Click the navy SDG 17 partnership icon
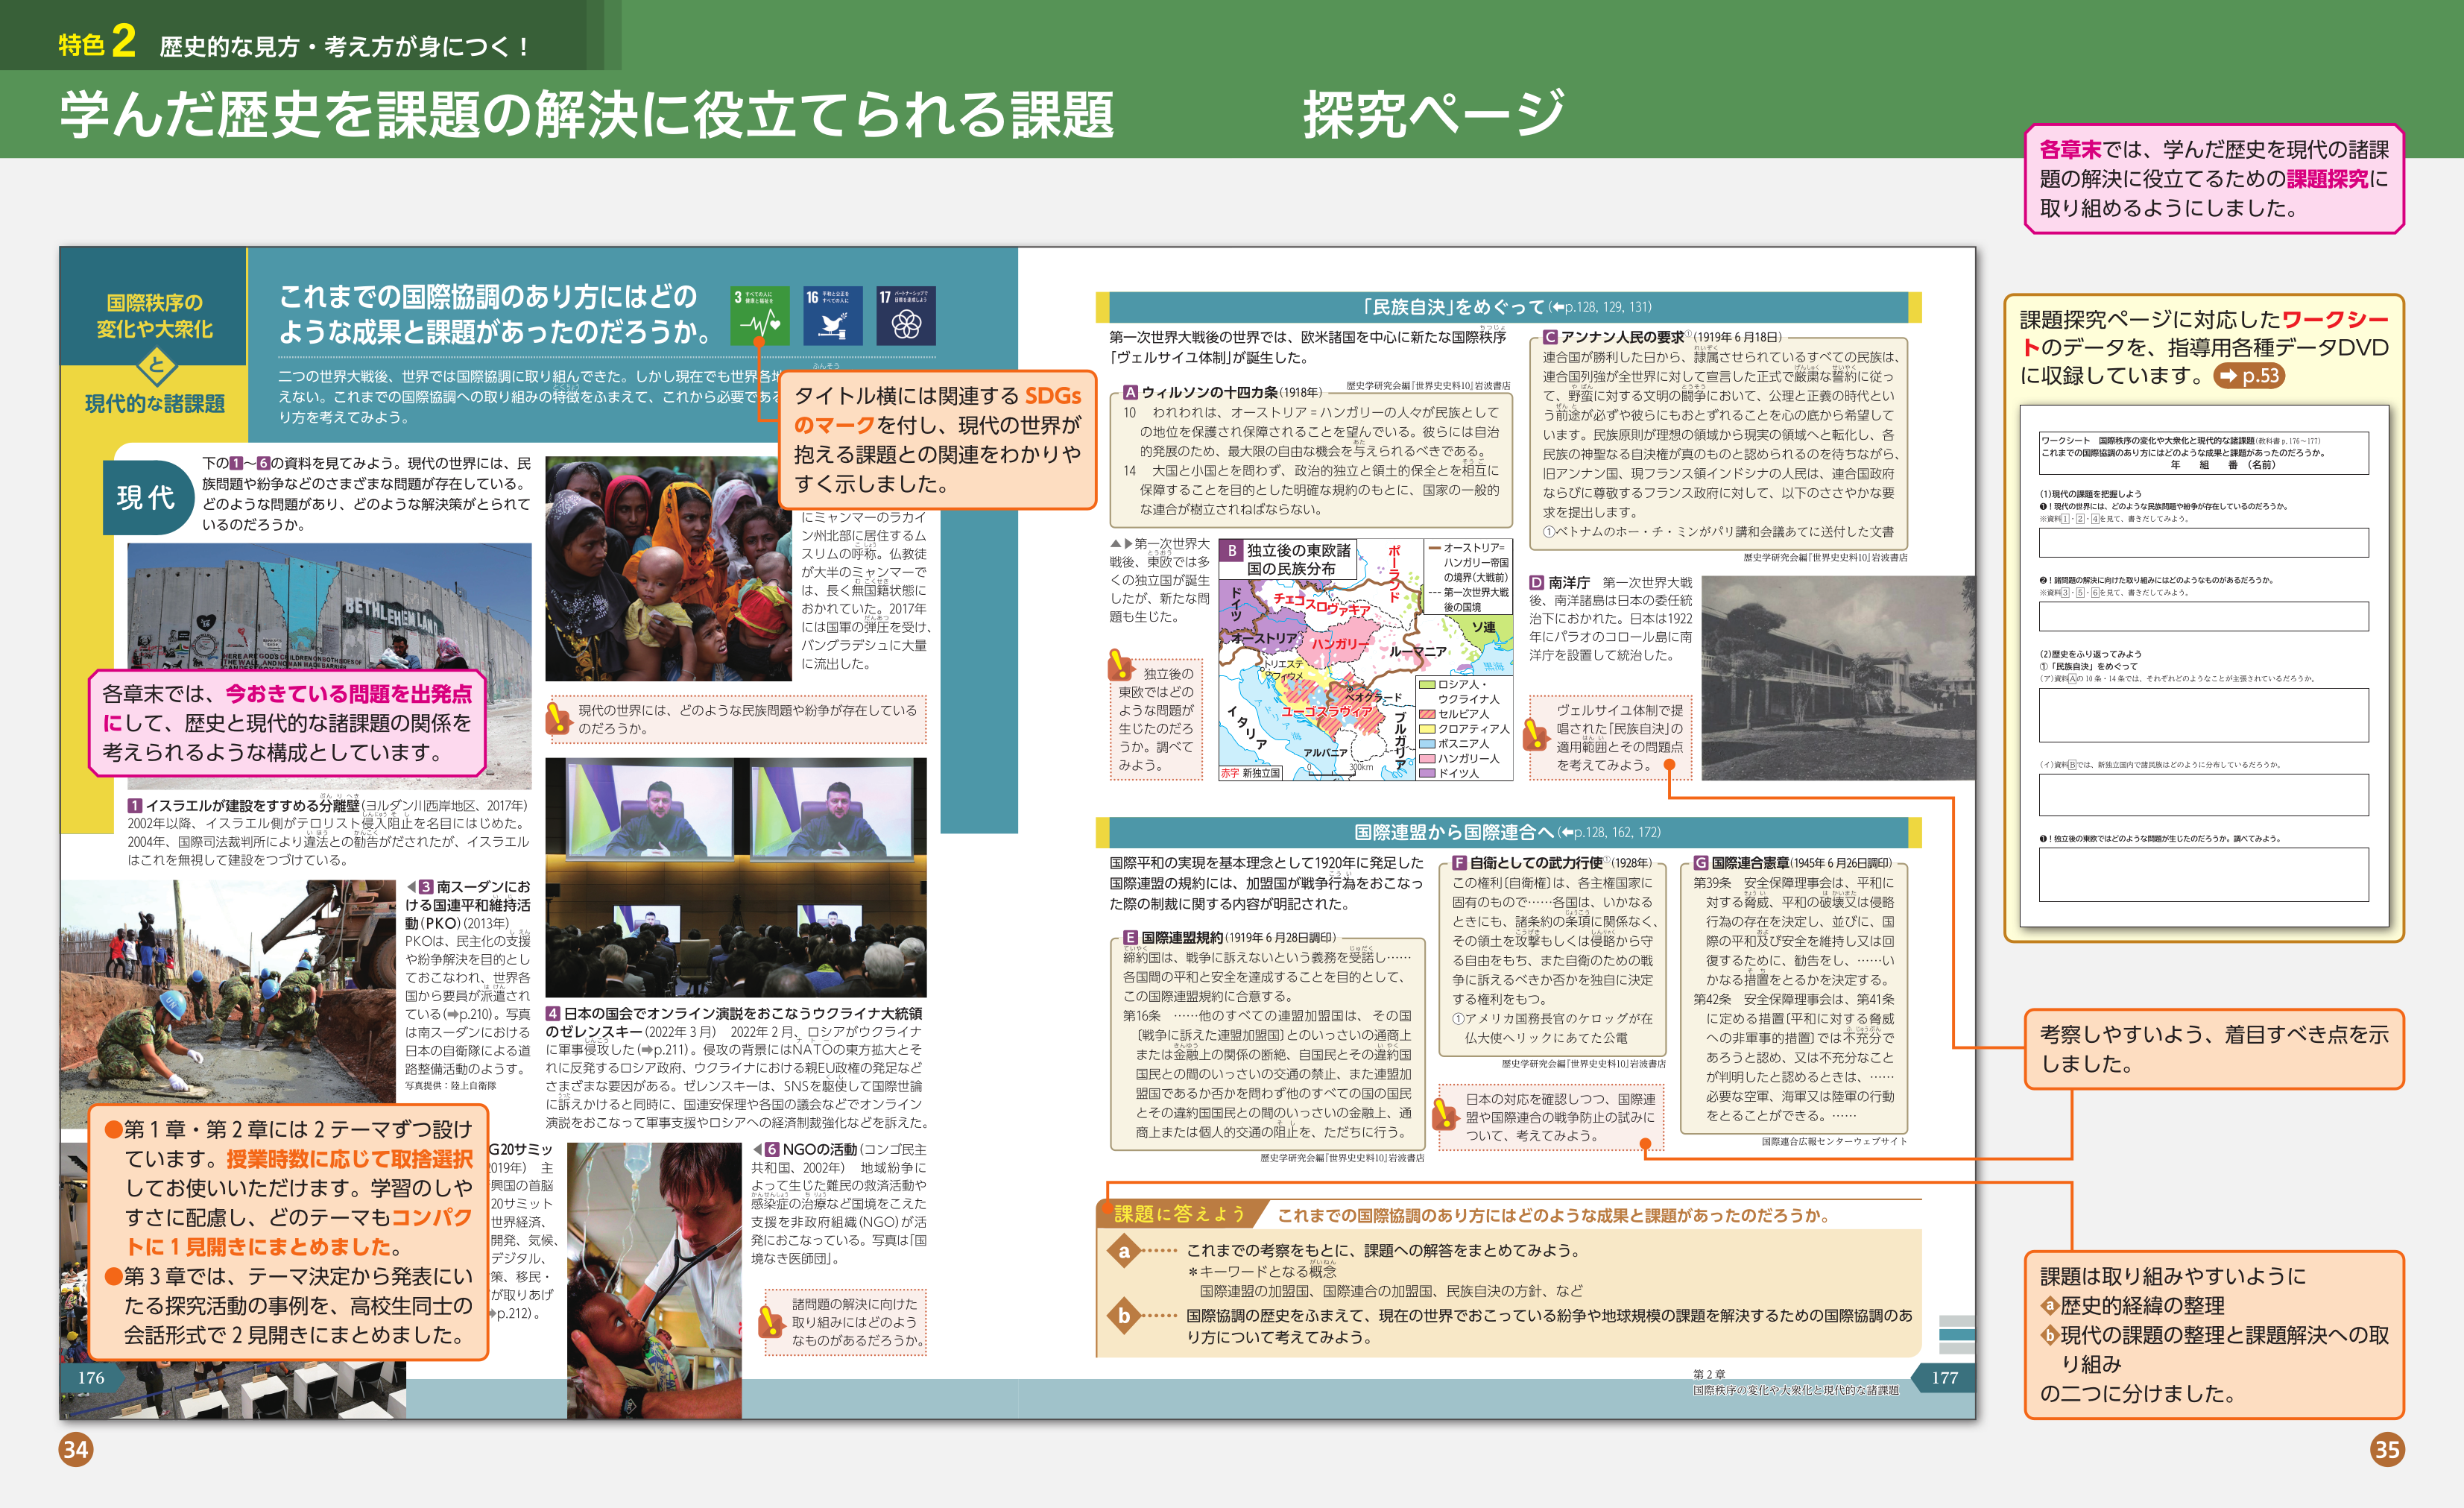This screenshot has height=1508, width=2464. (906, 316)
